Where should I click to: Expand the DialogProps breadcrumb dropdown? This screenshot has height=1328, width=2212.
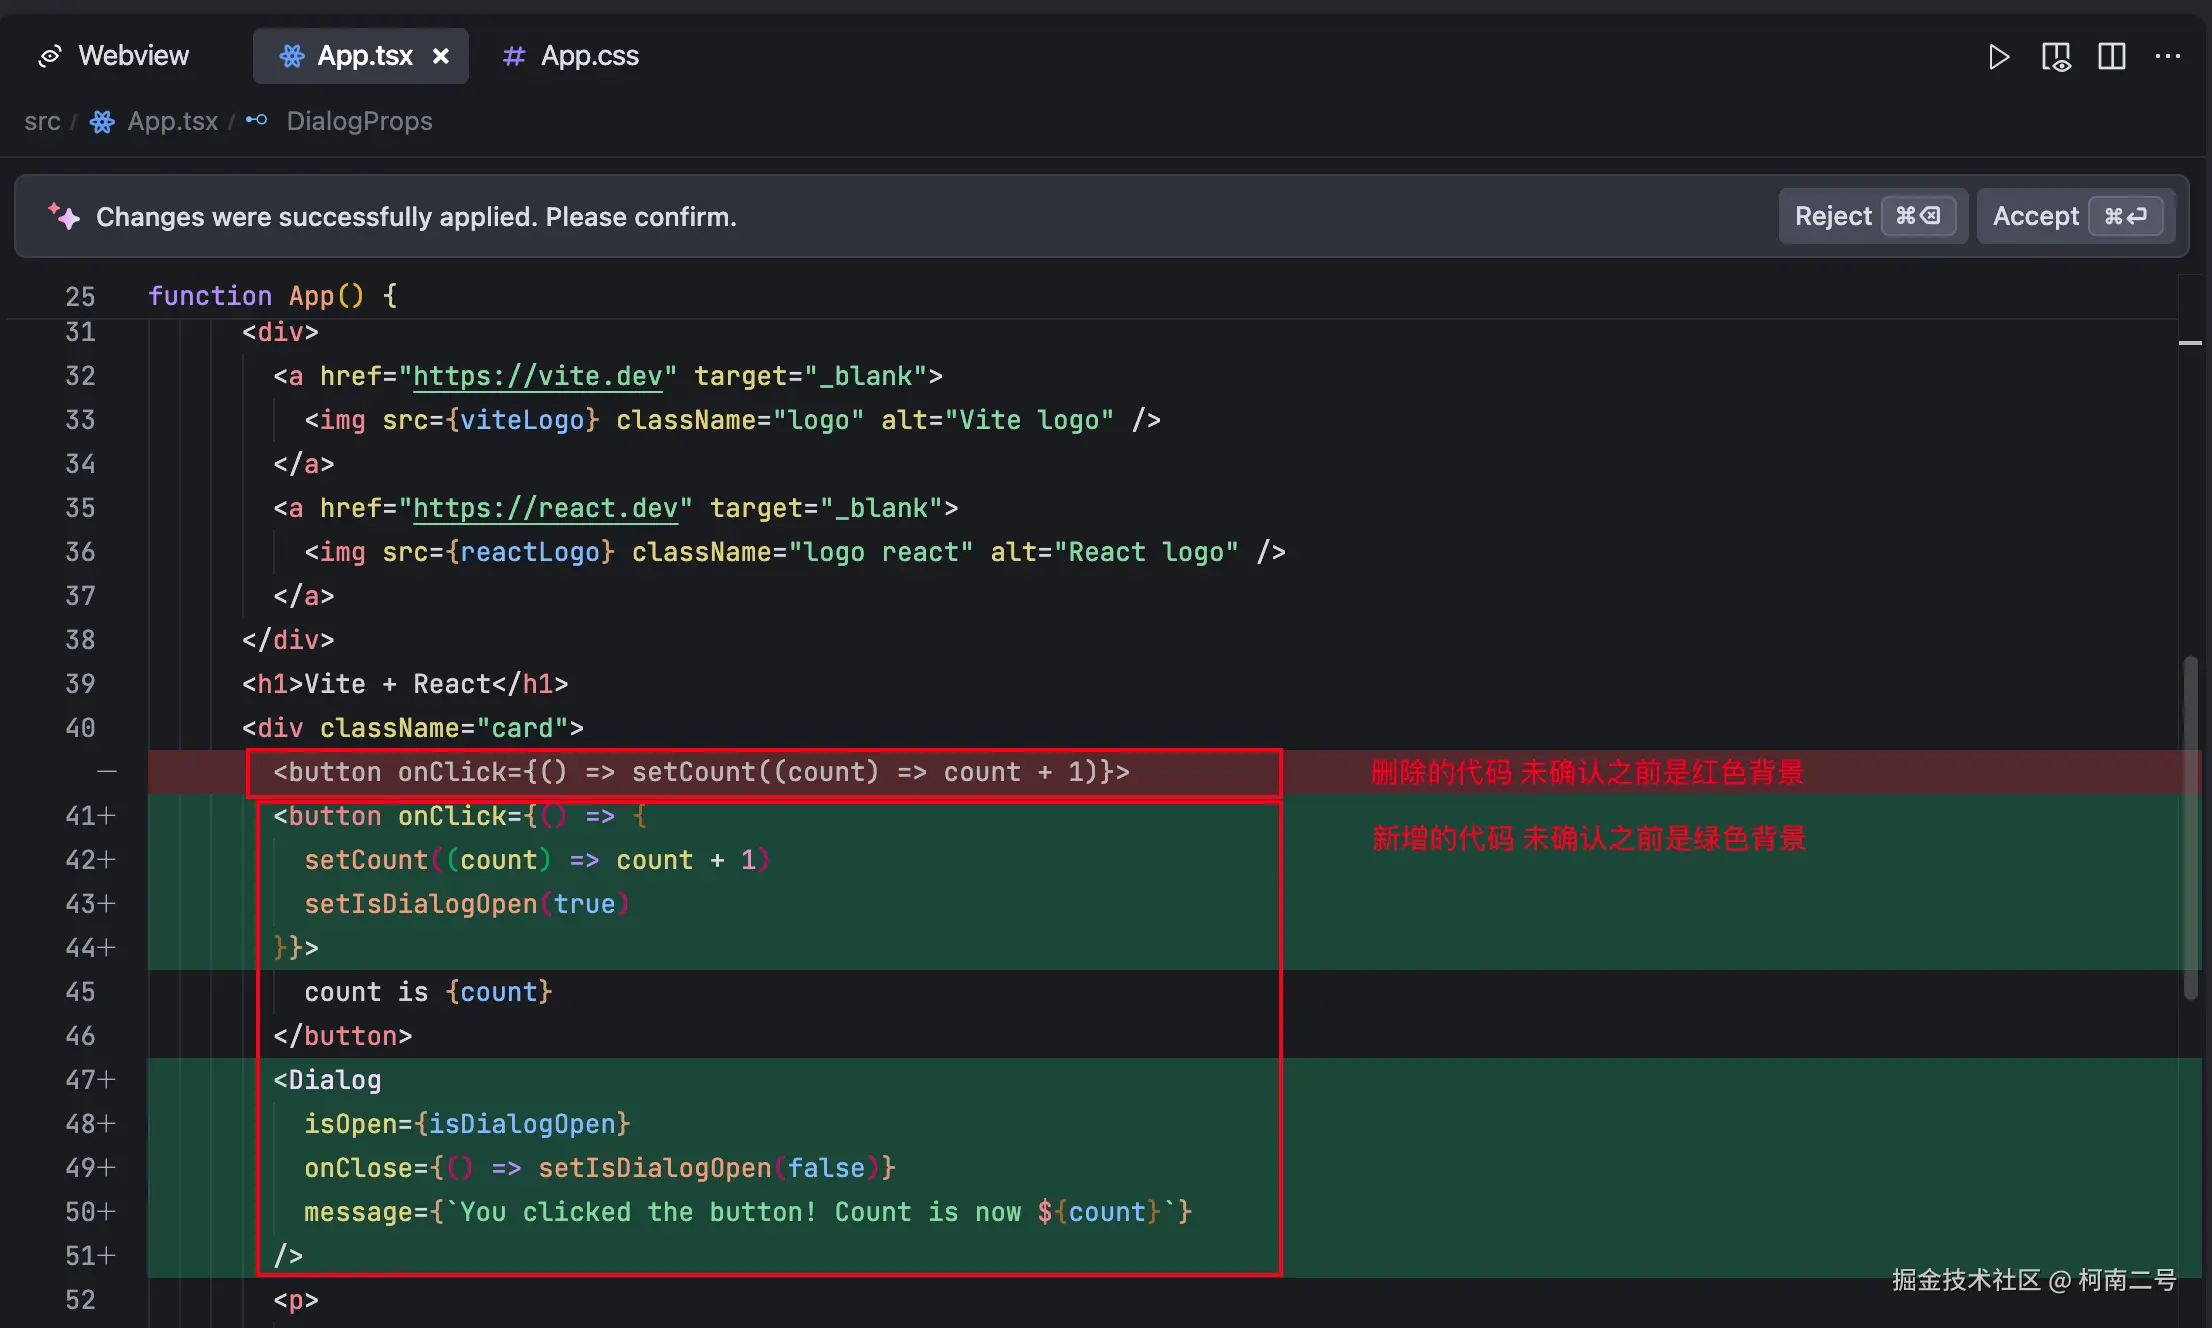tap(359, 121)
